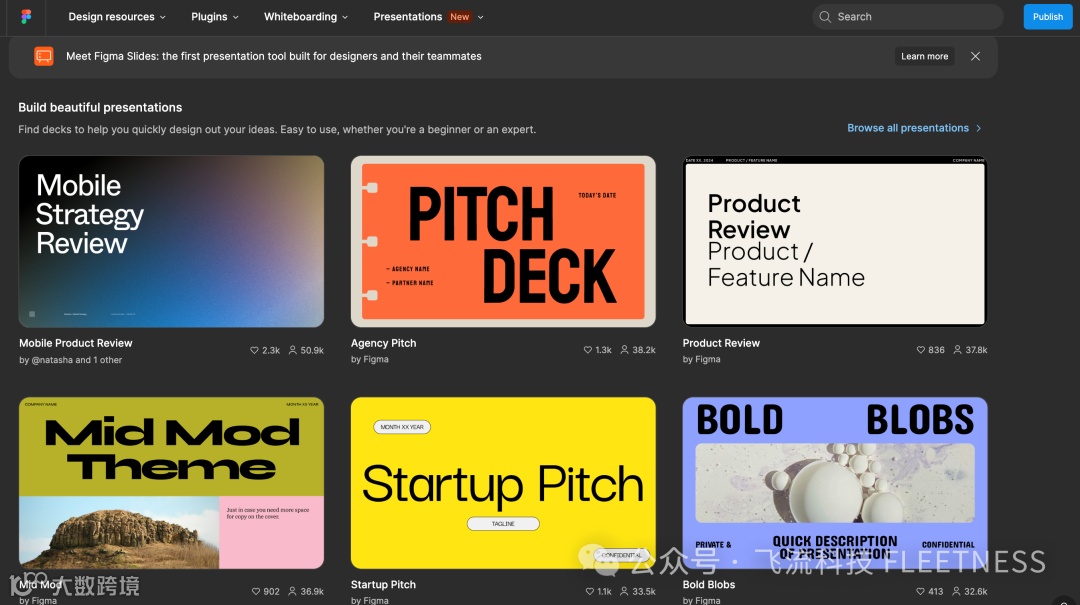Click the Bold Blobs title below the thumbnail
This screenshot has width=1080, height=605.
(709, 584)
